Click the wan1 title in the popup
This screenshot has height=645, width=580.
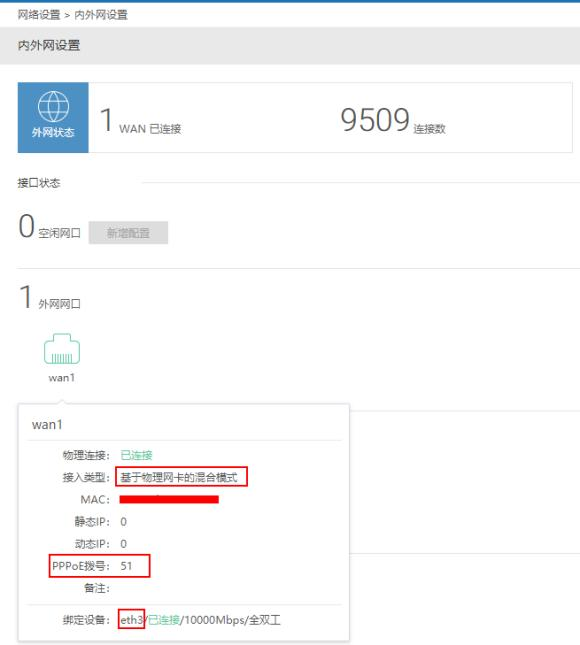(x=47, y=425)
